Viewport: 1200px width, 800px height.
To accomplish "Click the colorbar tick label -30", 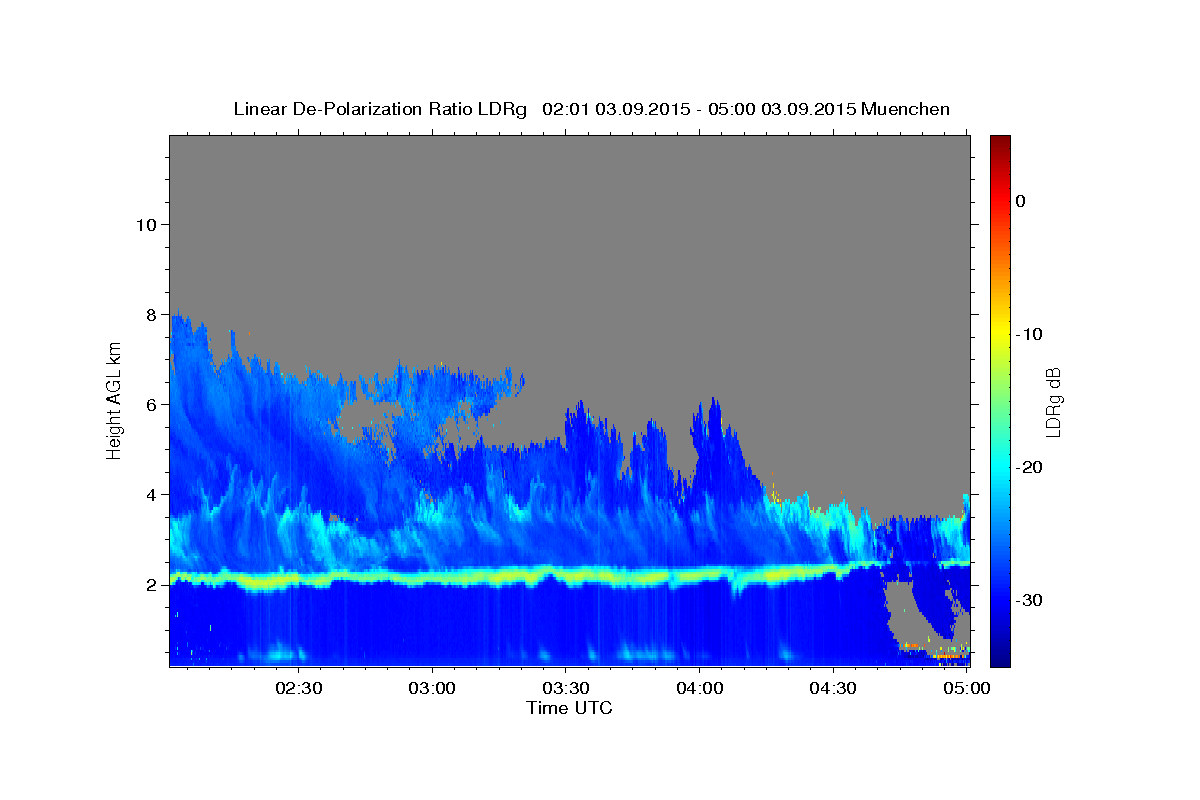I will tap(1030, 600).
